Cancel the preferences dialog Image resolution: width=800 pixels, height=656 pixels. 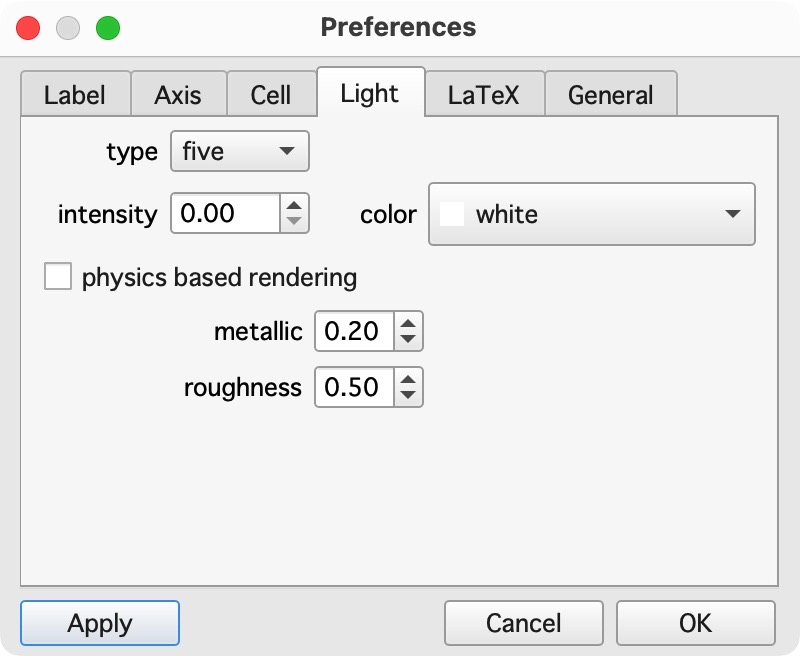click(x=524, y=623)
